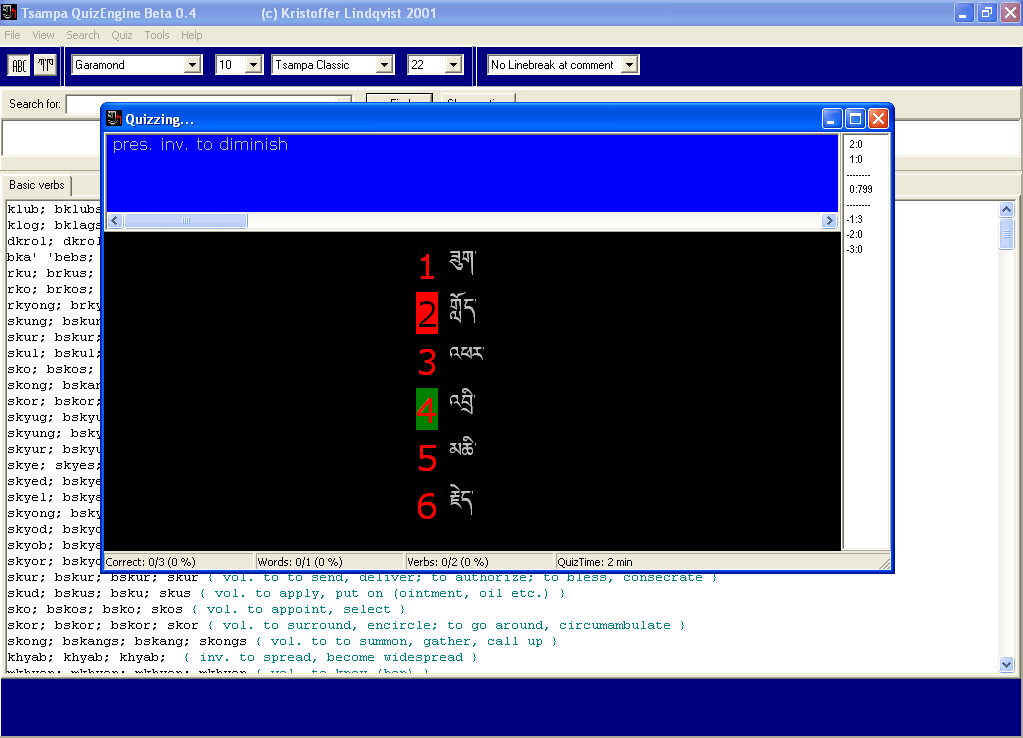
Task: Choose quiz answer number 2 highlighted red
Action: (x=427, y=314)
